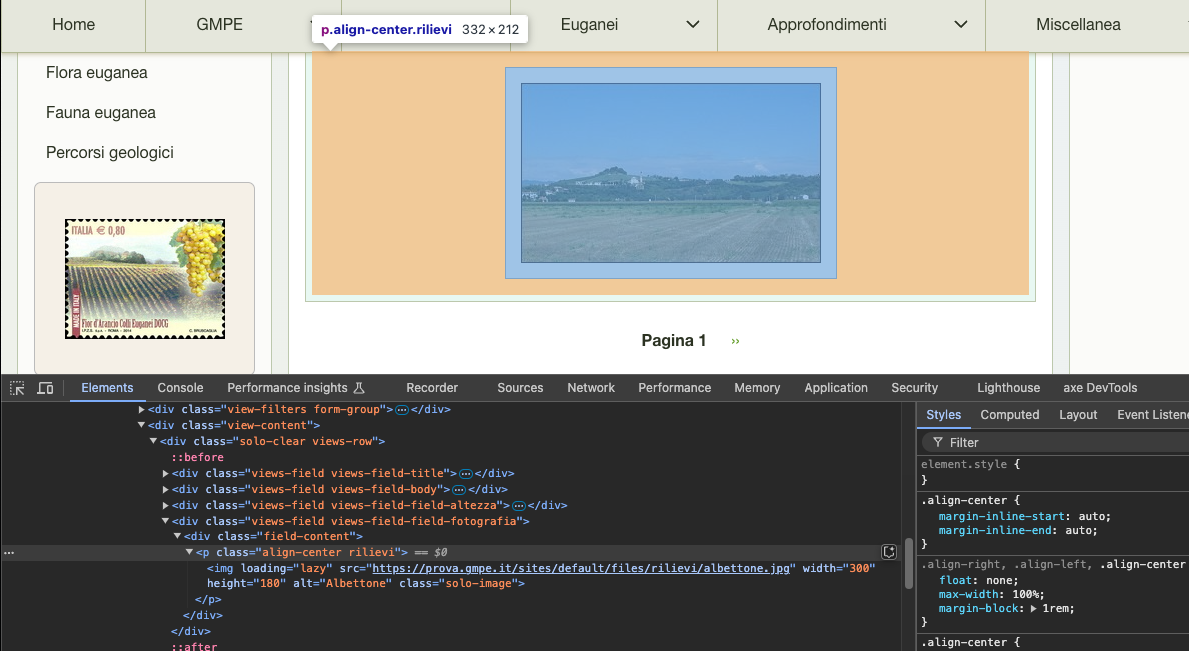Click the ellipsis badge in views-field-body div

[x=458, y=490]
